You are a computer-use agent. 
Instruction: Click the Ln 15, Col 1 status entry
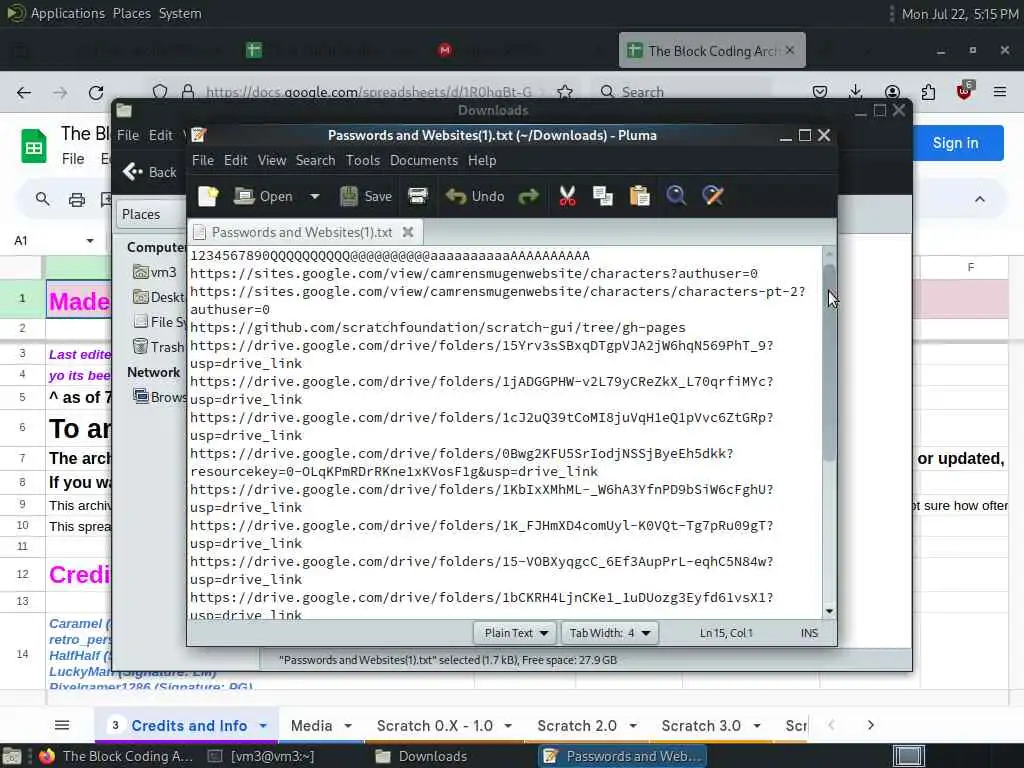[x=726, y=633]
